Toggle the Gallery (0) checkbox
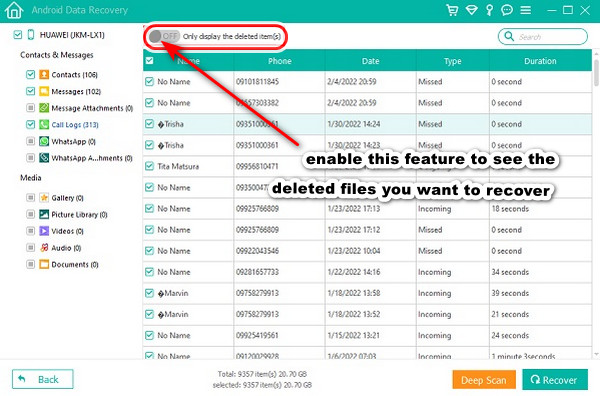This screenshot has height=396, width=600. tap(31, 197)
